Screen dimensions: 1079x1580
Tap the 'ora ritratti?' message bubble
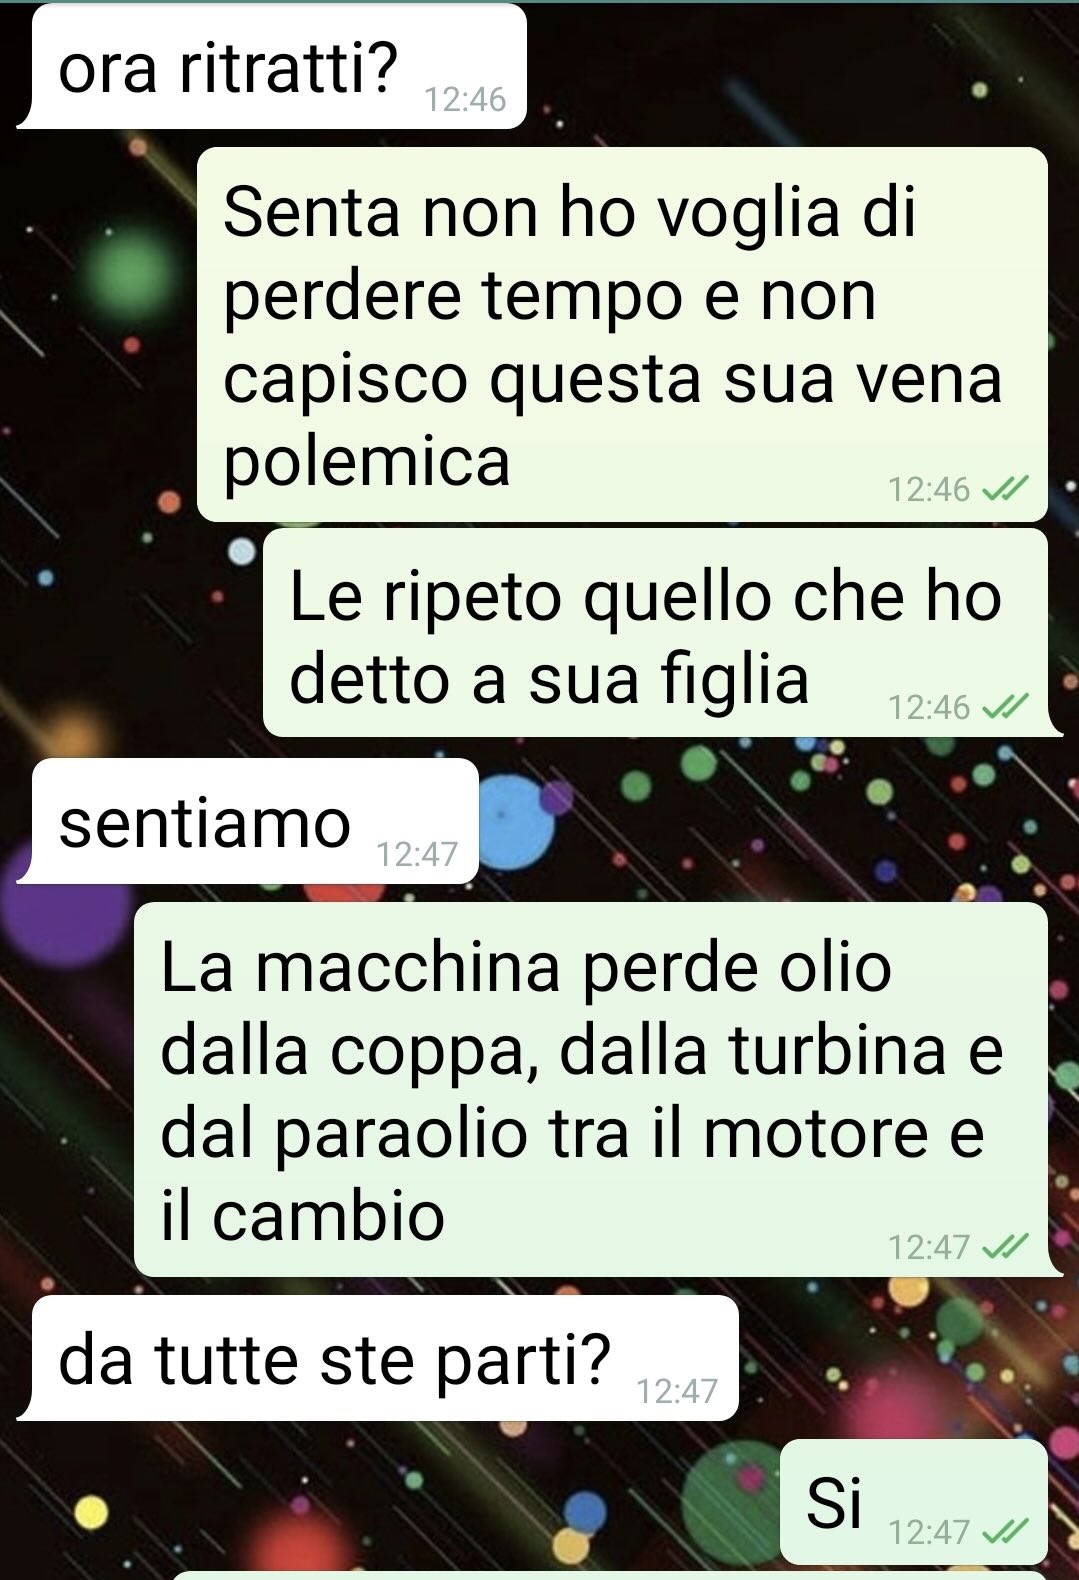pyautogui.click(x=272, y=67)
